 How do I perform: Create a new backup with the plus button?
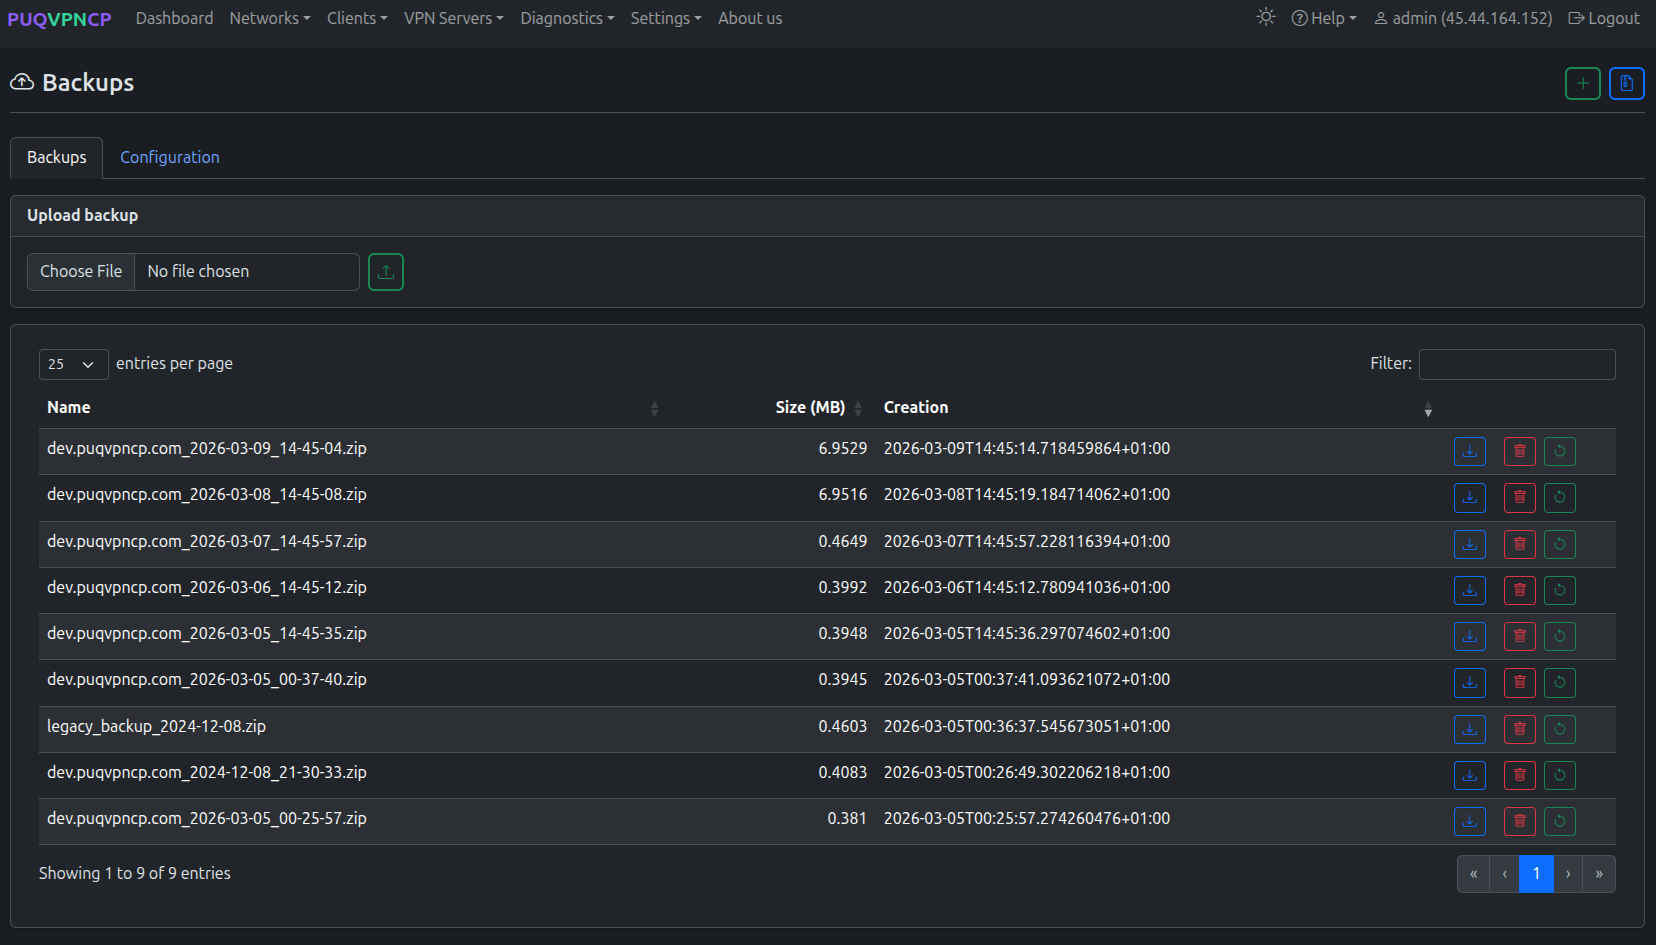(1582, 84)
